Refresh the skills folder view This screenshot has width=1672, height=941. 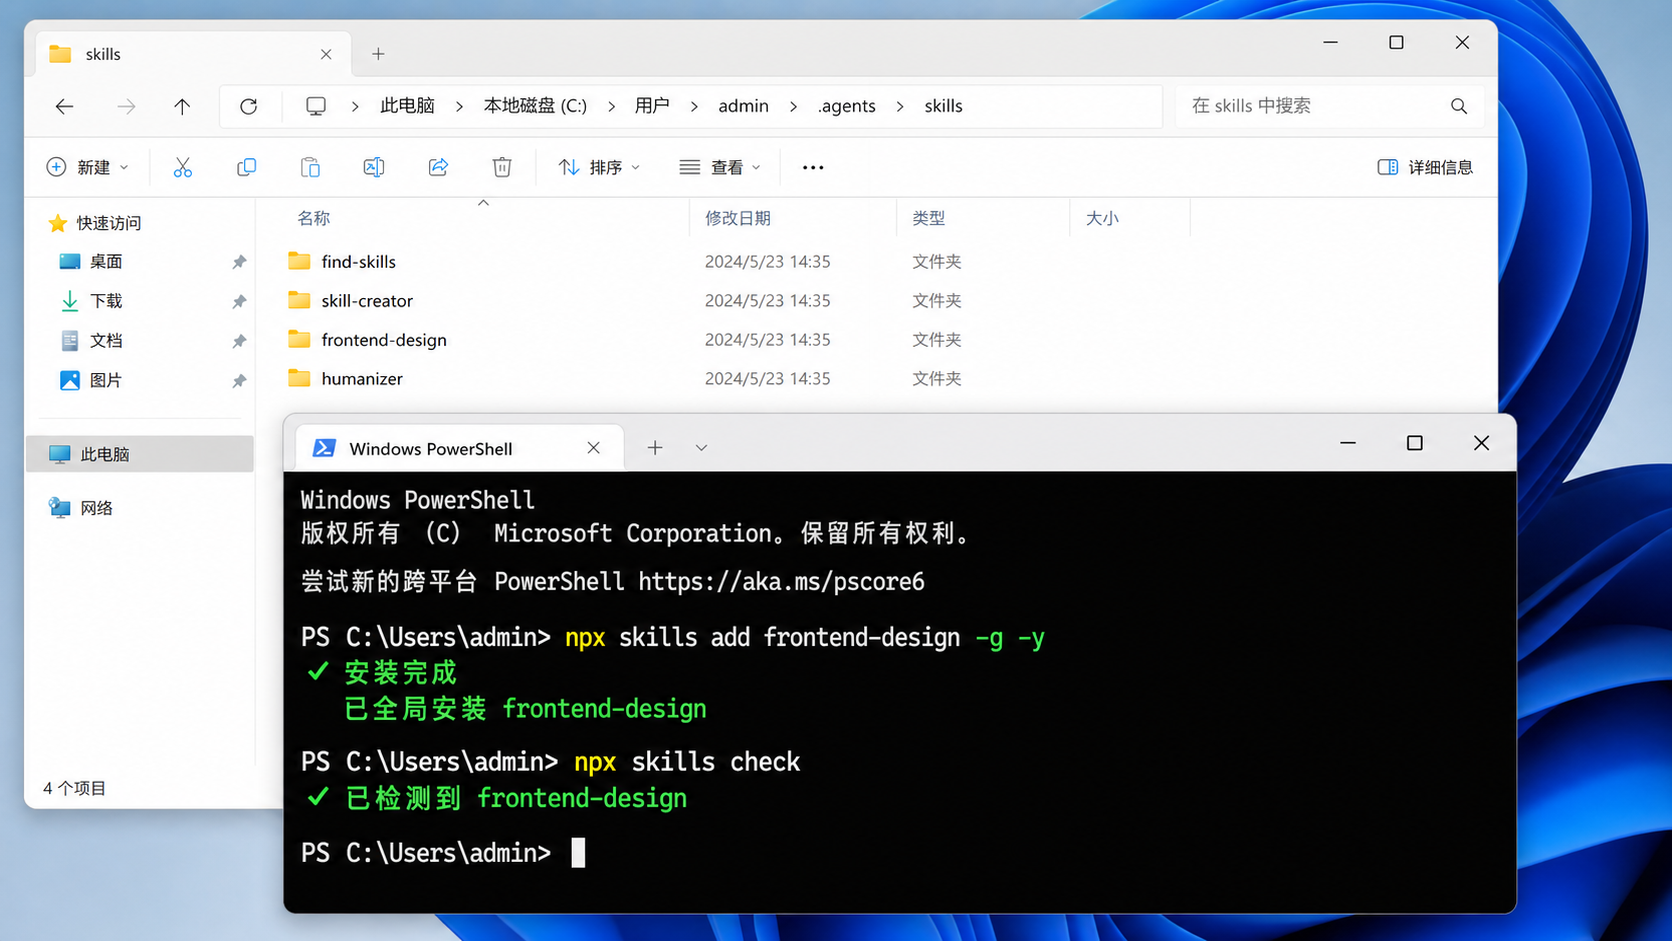pos(248,106)
